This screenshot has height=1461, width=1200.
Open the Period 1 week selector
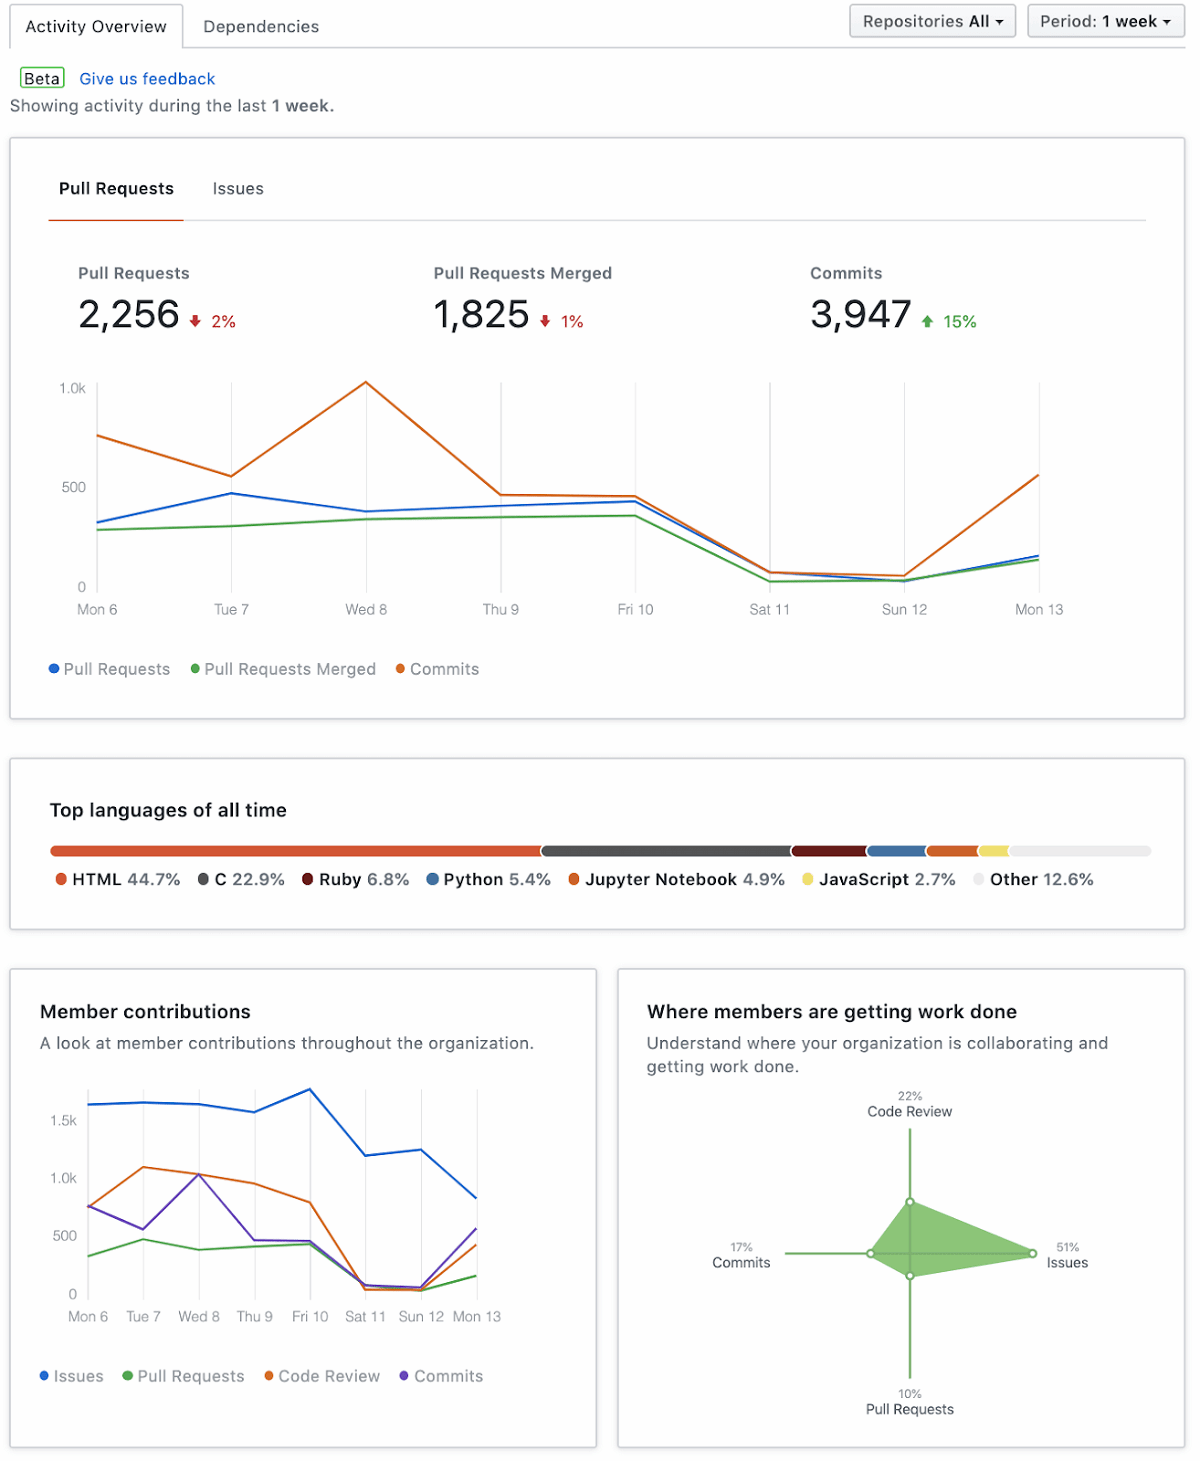pos(1104,21)
